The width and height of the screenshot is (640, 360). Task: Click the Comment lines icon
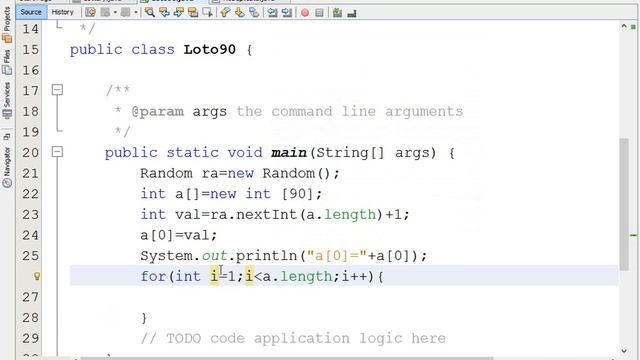tap(337, 13)
